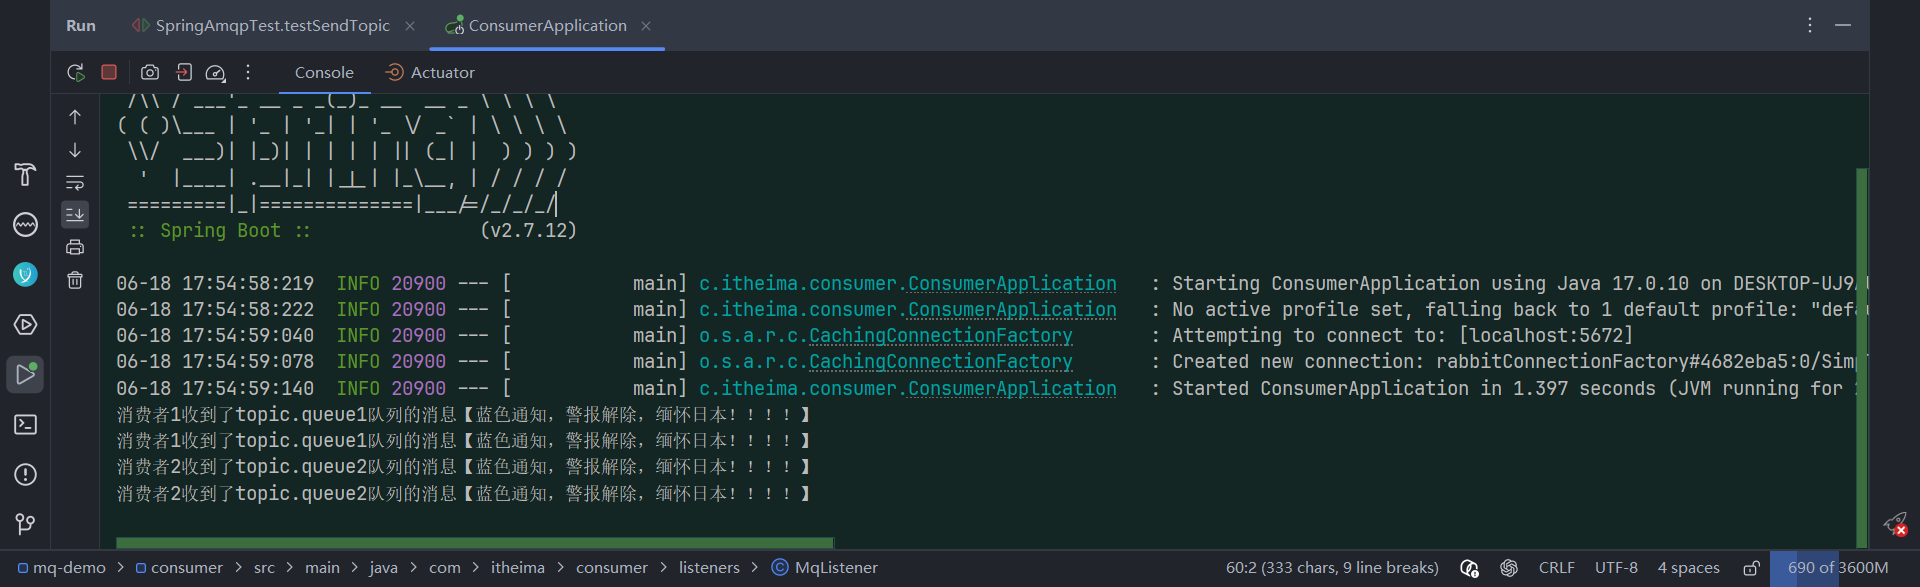Open the CRLF line separator dropdown
Viewport: 1920px width, 587px height.
click(x=1556, y=568)
